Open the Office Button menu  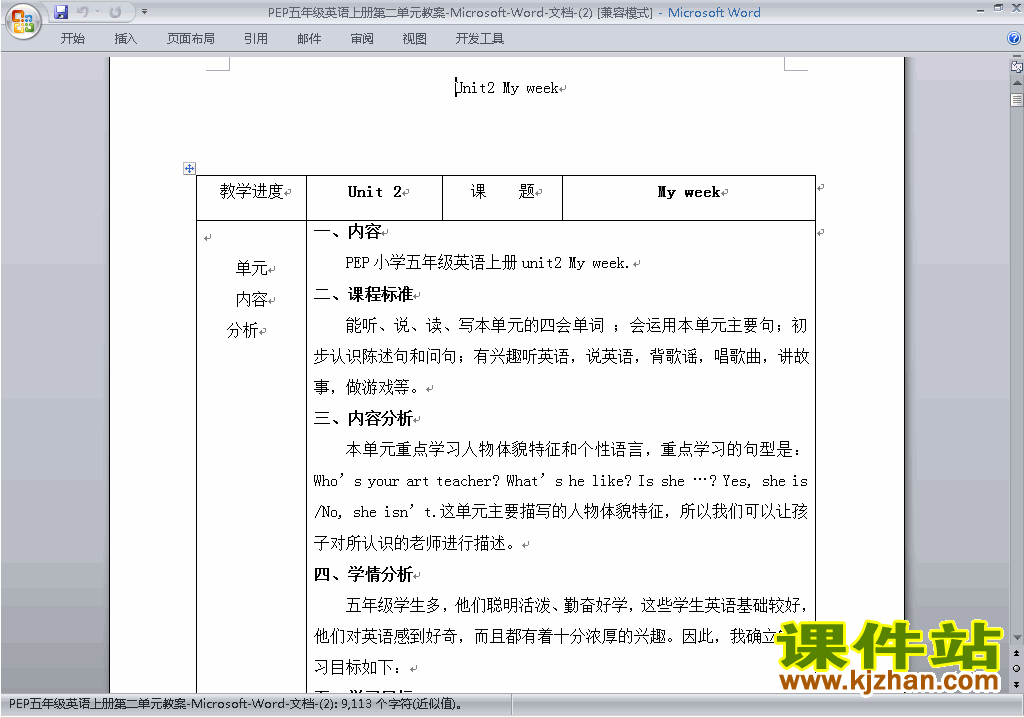[x=23, y=22]
